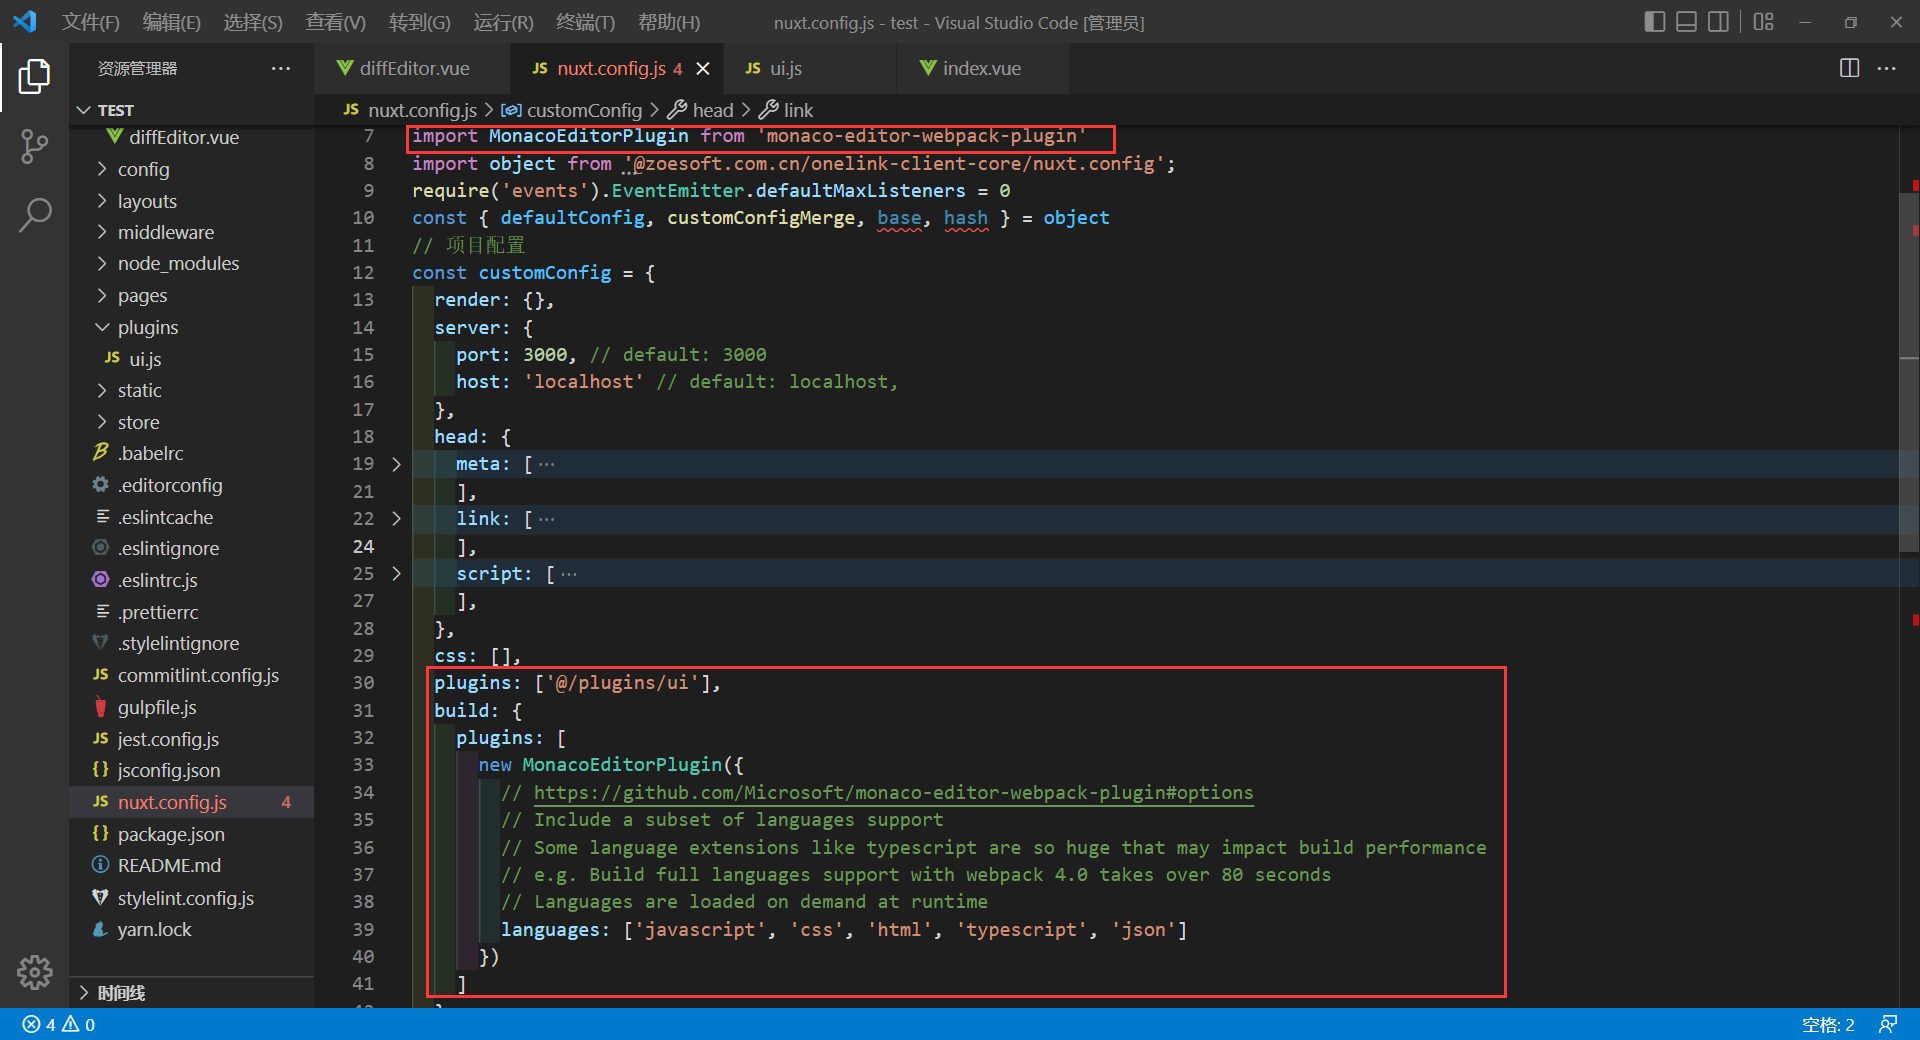Unfold the link array on line 22

click(396, 518)
